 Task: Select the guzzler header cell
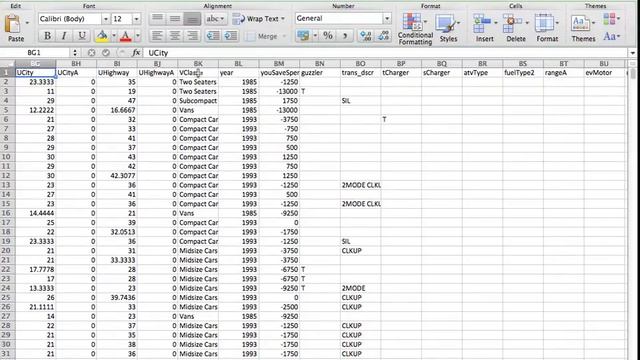pos(320,73)
